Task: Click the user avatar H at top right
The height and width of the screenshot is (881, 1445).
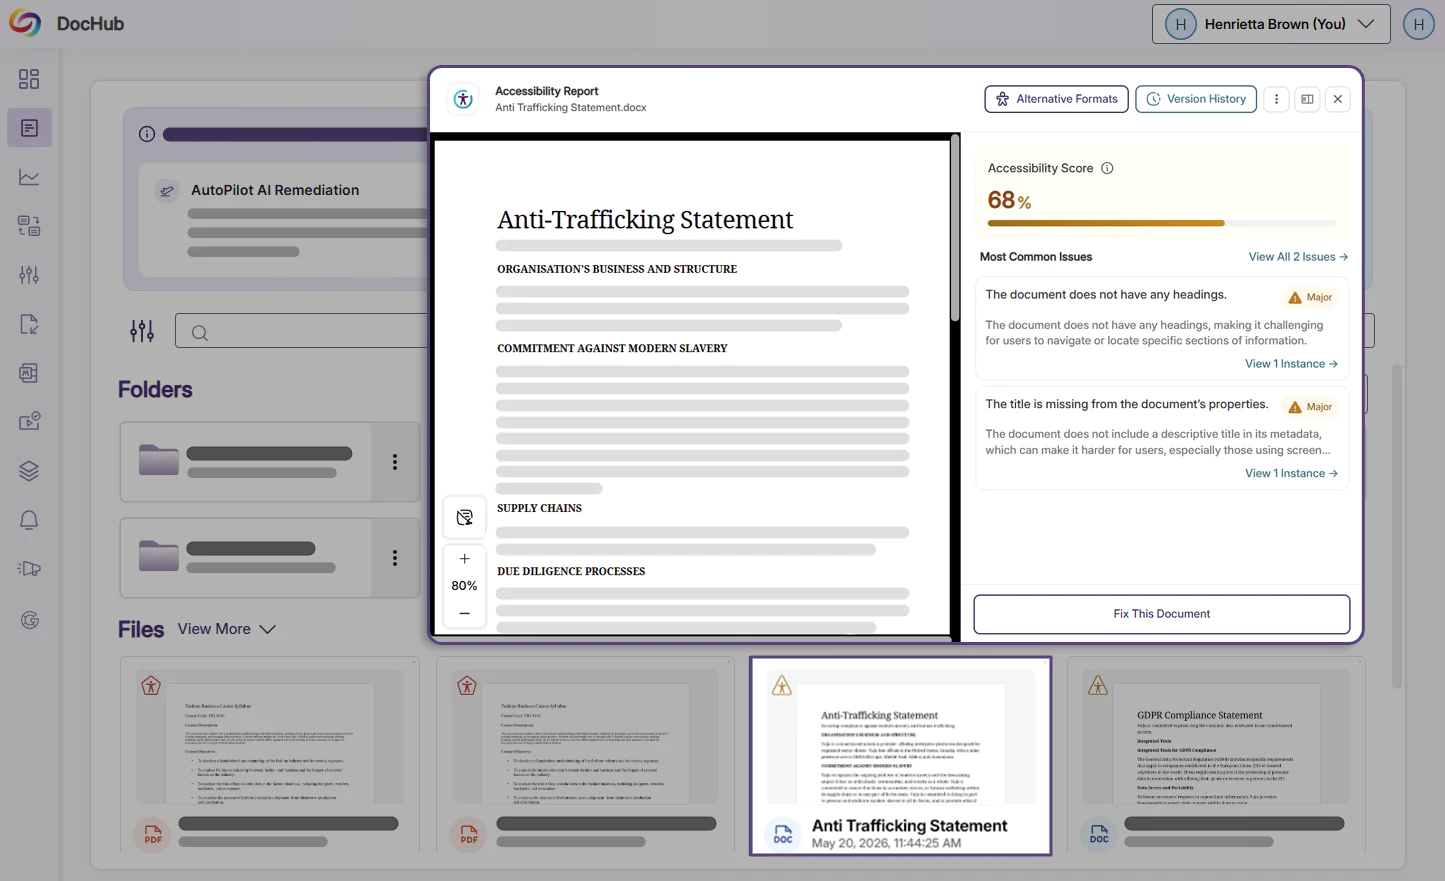Action: pyautogui.click(x=1418, y=24)
